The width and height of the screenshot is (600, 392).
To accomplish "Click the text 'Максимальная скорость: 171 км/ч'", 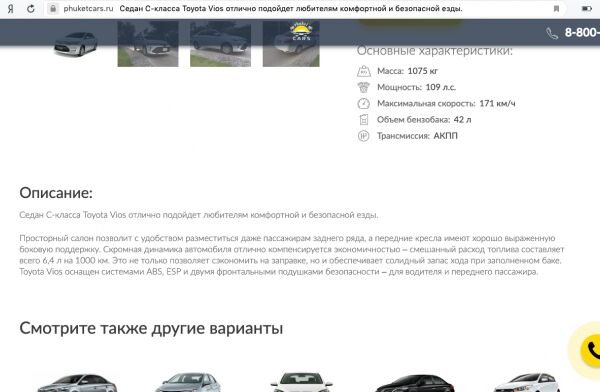I will (446, 103).
